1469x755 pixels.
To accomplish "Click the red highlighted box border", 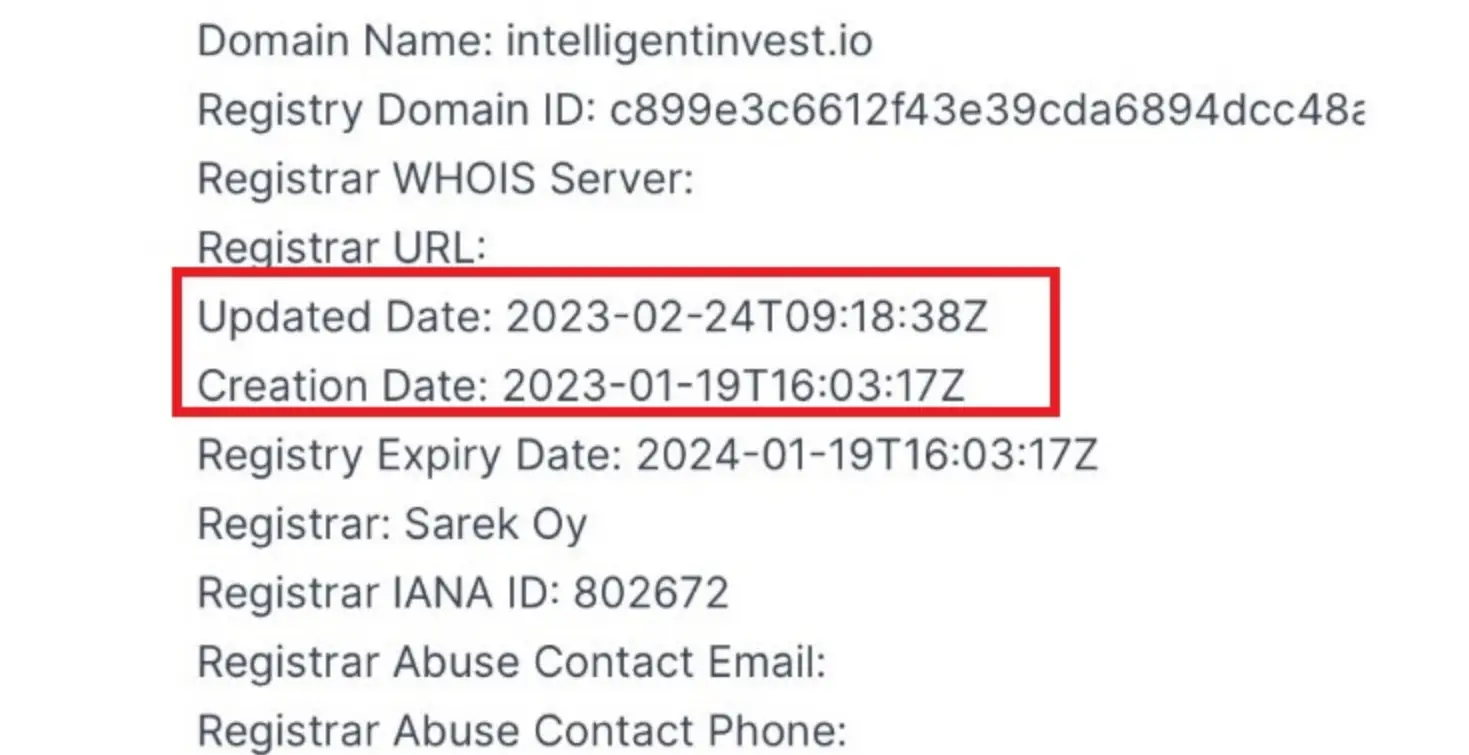I will (x=615, y=270).
